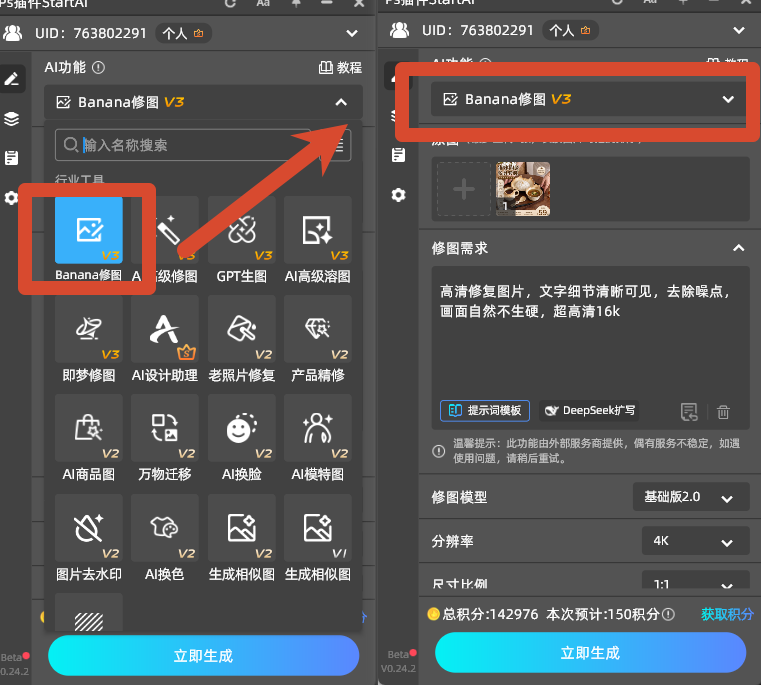761x685 pixels.
Task: Open layers icon in left panel sidebar
Action: [x=12, y=118]
